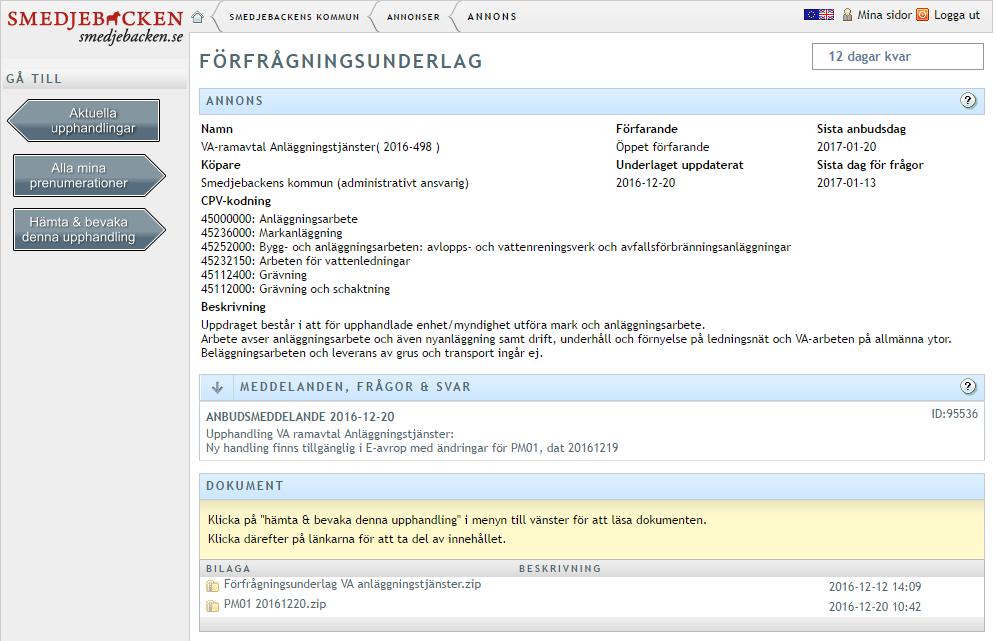Click the 'Gå till' sidebar heading
Image resolution: width=997 pixels, height=641 pixels.
tap(34, 79)
